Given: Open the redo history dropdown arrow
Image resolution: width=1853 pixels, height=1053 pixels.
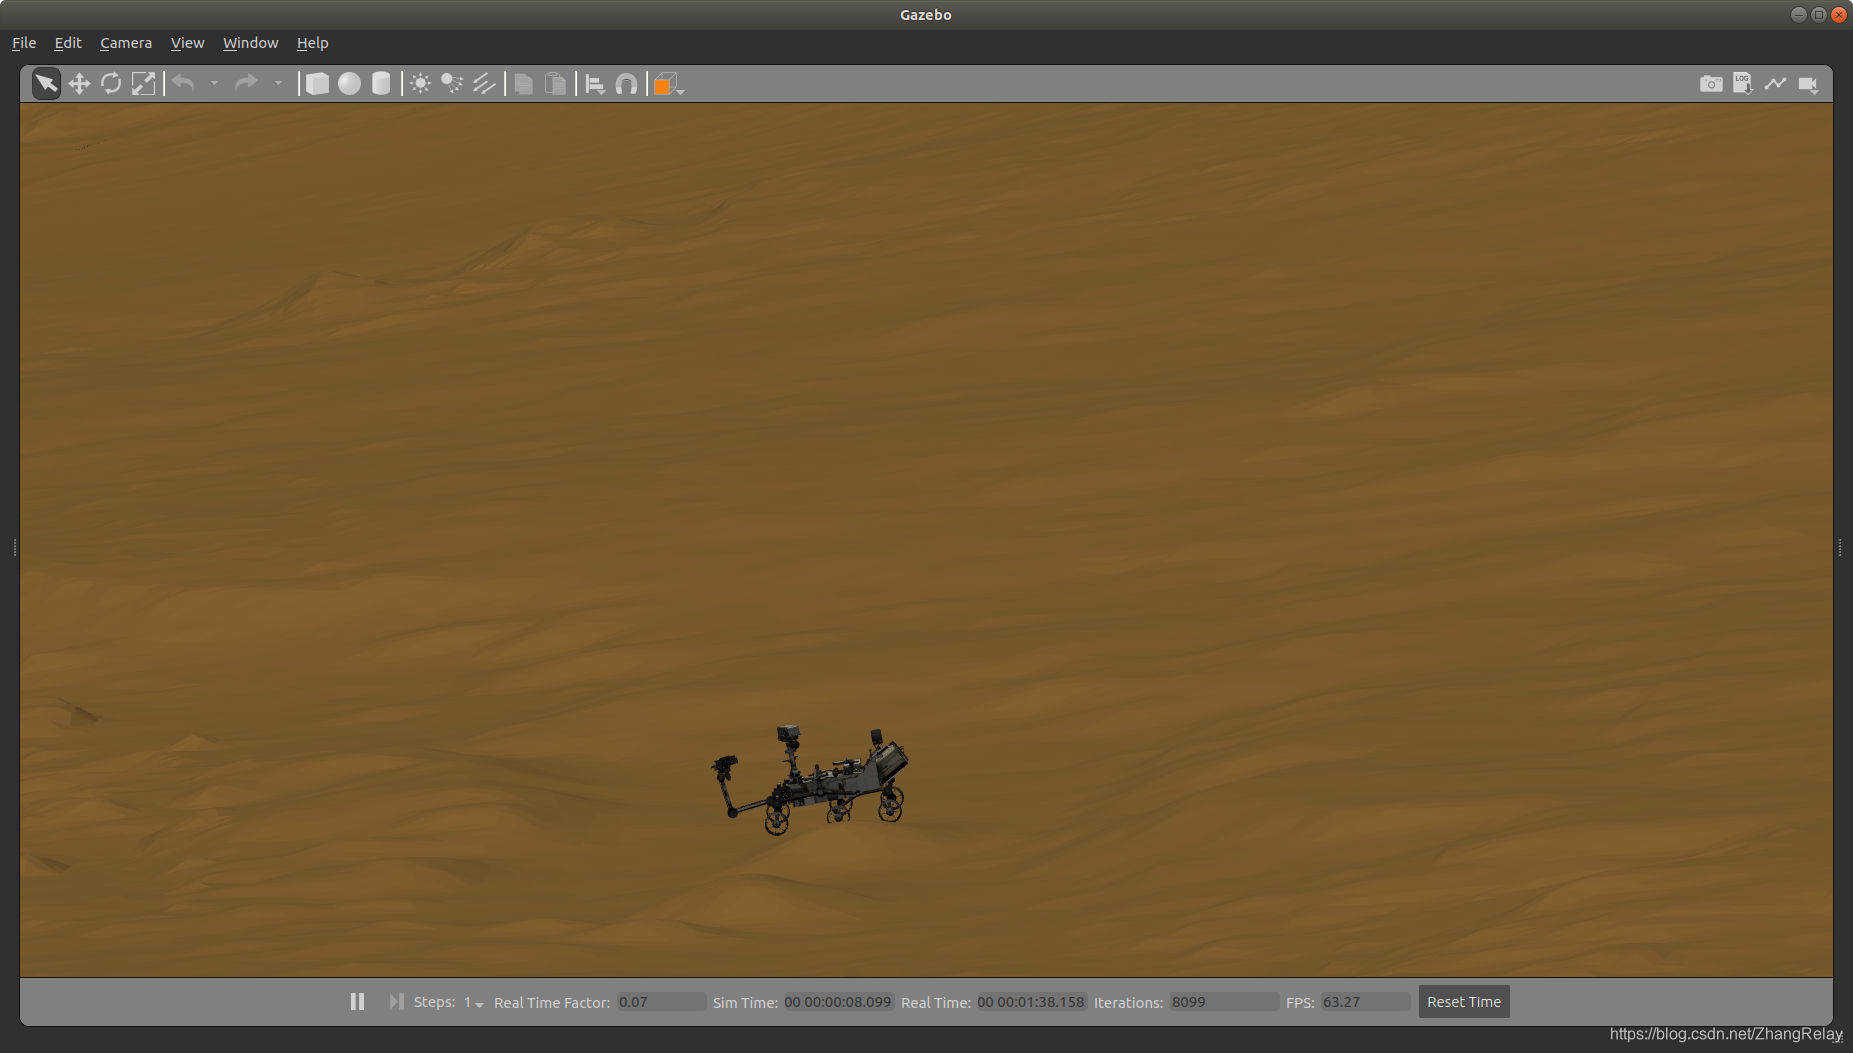Looking at the screenshot, I should coord(278,84).
